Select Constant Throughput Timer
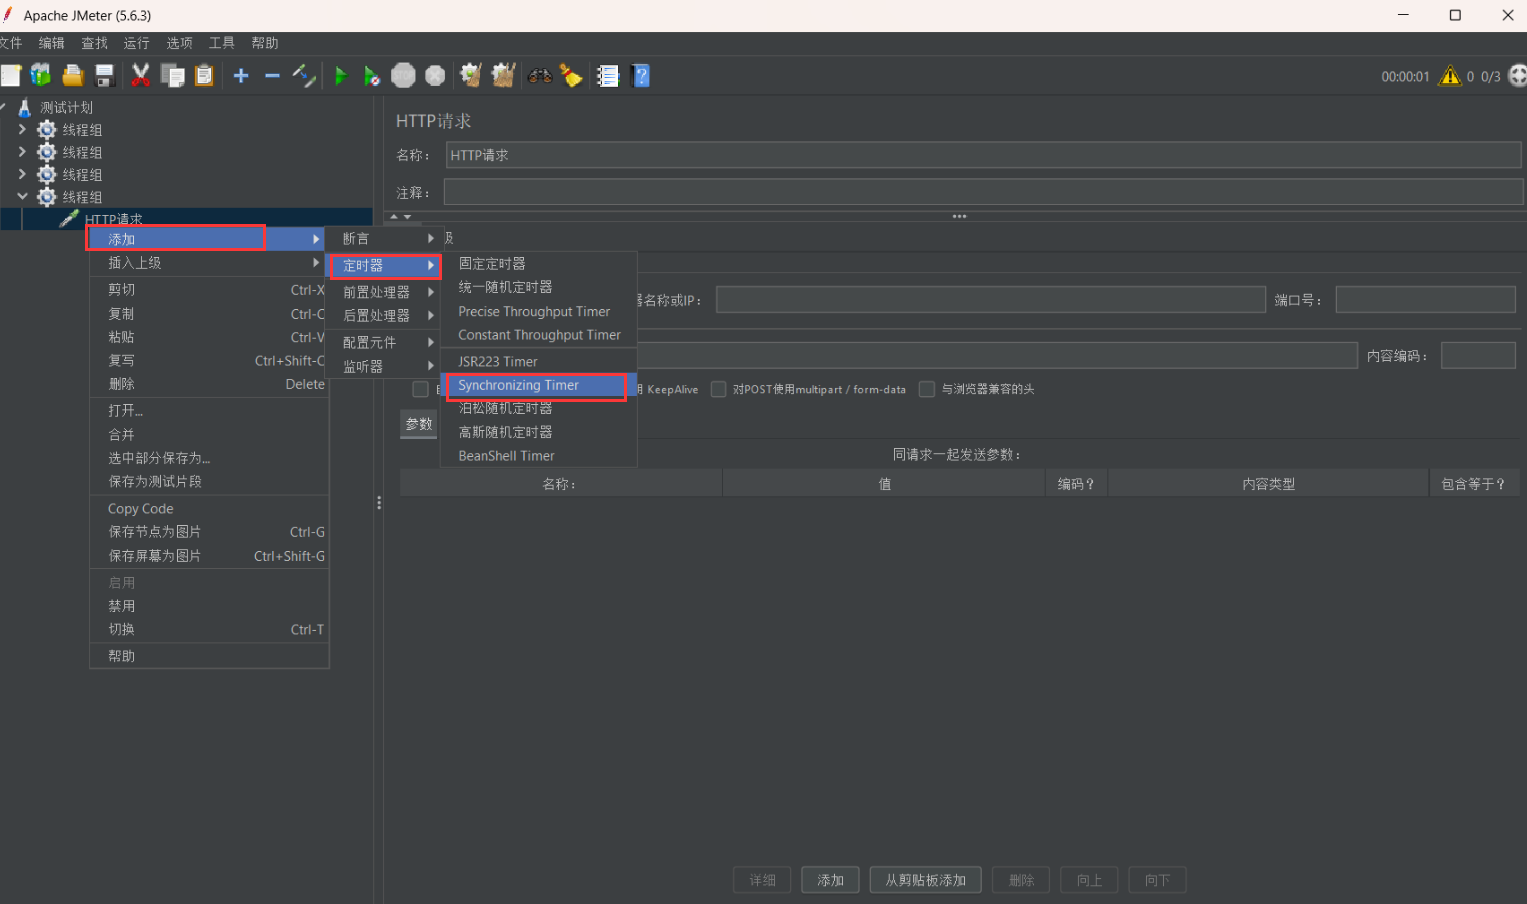The image size is (1527, 904). pyautogui.click(x=538, y=335)
